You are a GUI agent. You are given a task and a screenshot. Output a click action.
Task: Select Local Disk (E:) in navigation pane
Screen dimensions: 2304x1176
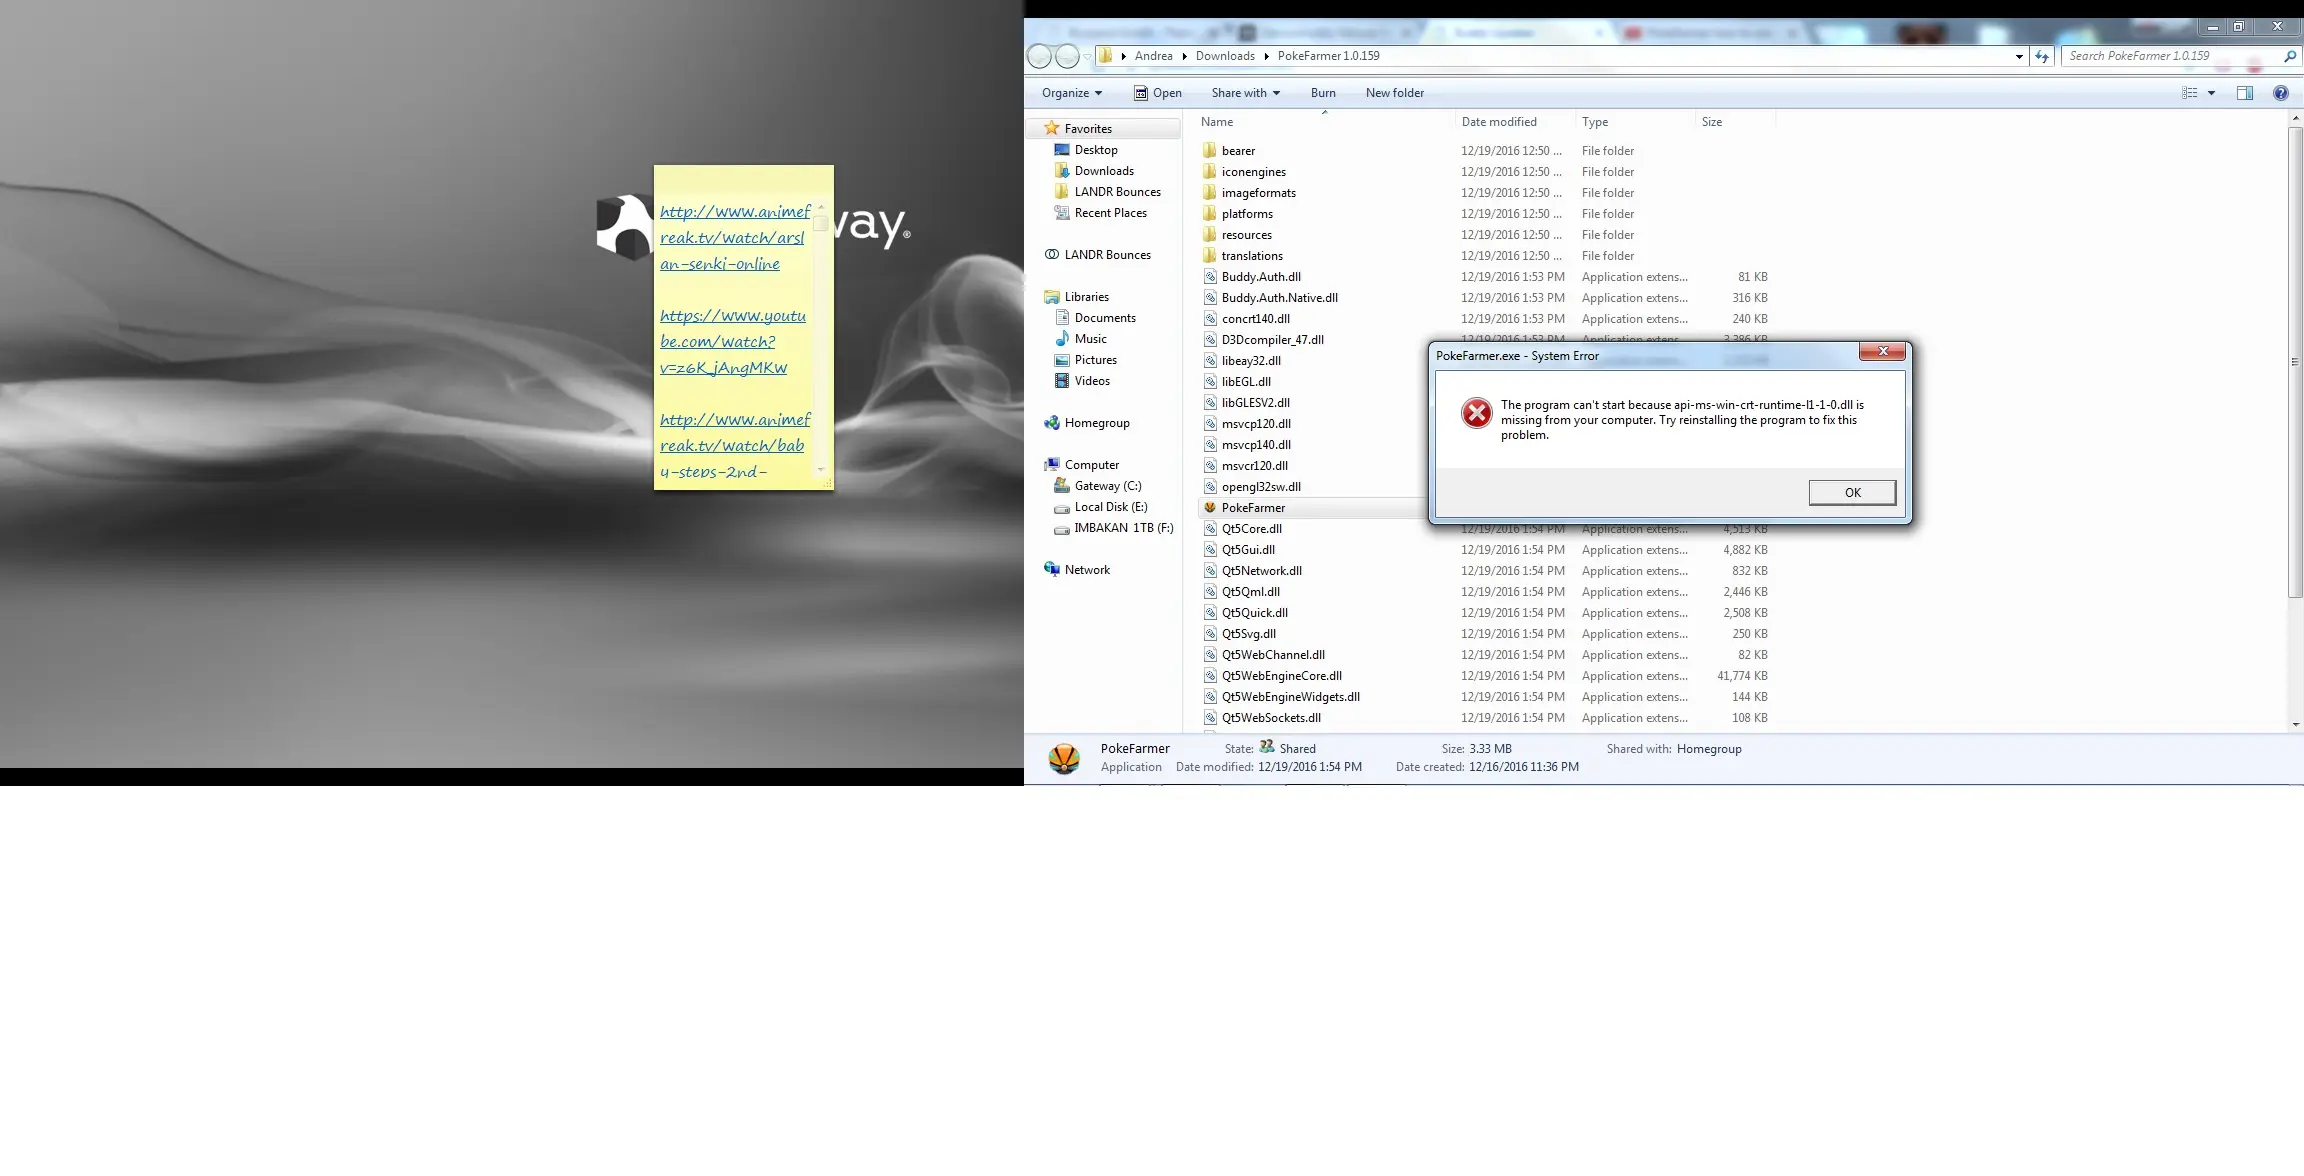[1110, 507]
